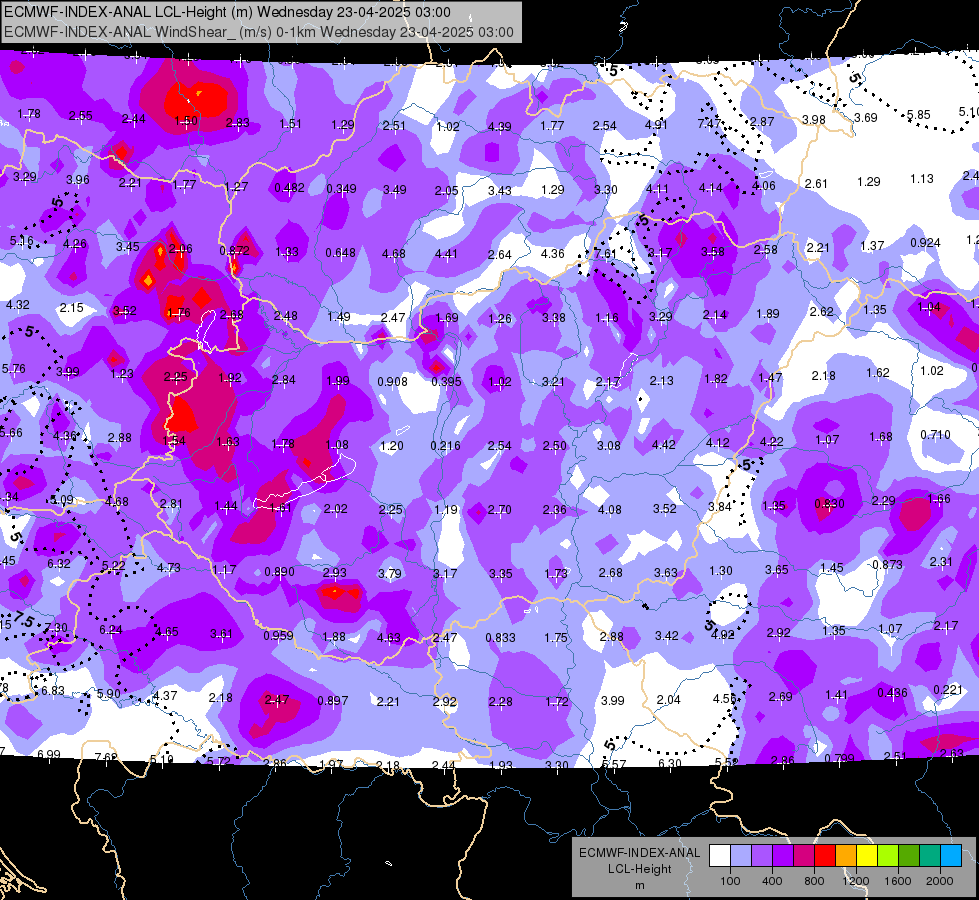
Task: Click the teal legend swatch
Action: pos(930,856)
